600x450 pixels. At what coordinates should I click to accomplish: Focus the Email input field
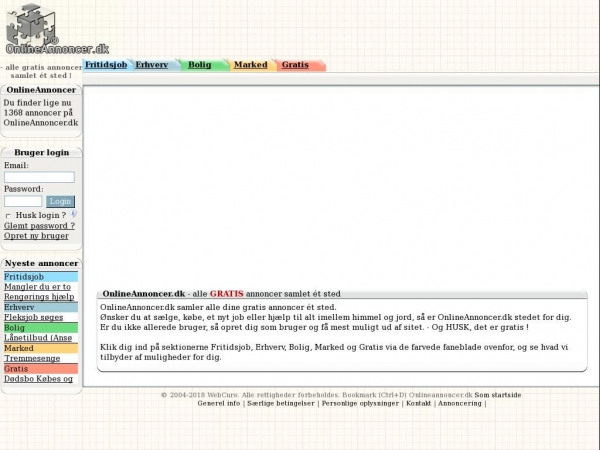tap(39, 177)
